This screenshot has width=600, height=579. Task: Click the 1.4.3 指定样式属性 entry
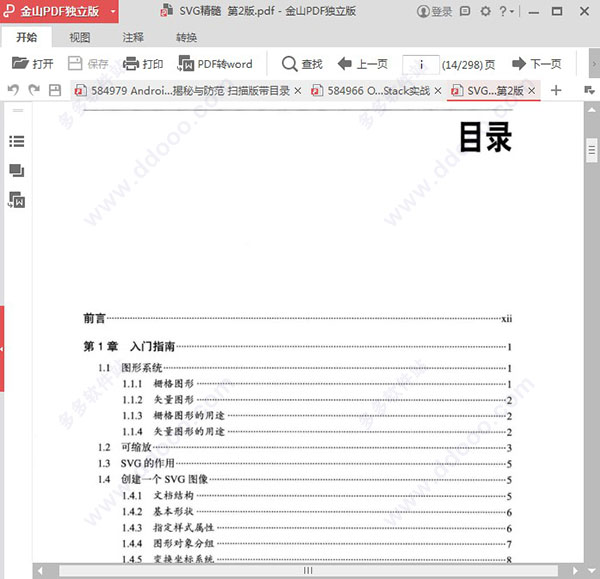point(317,528)
